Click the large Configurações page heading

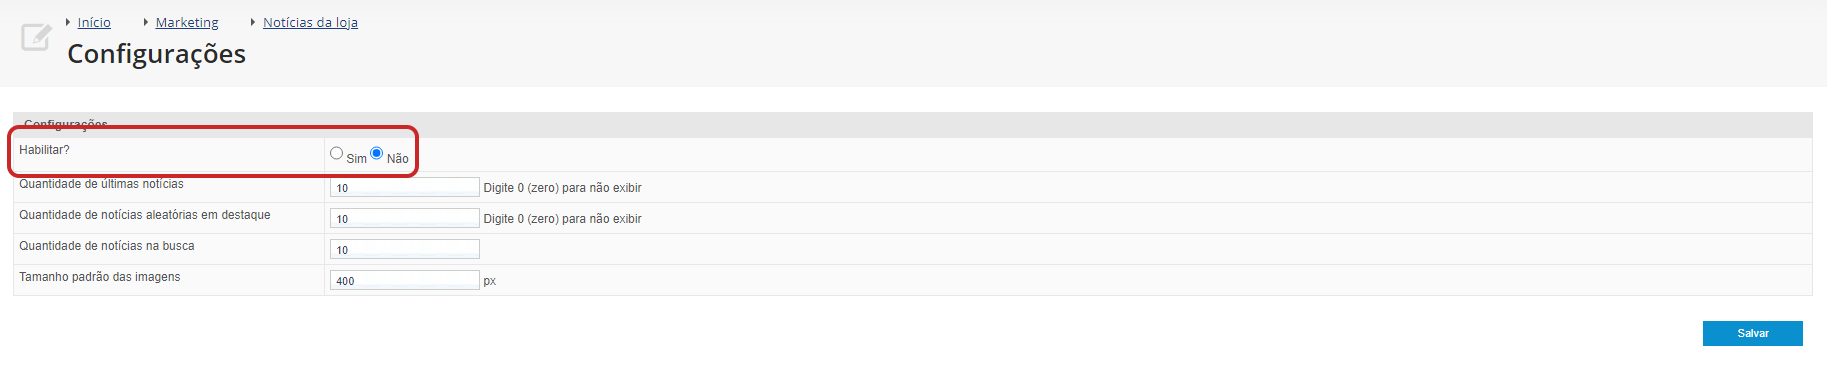(x=157, y=54)
